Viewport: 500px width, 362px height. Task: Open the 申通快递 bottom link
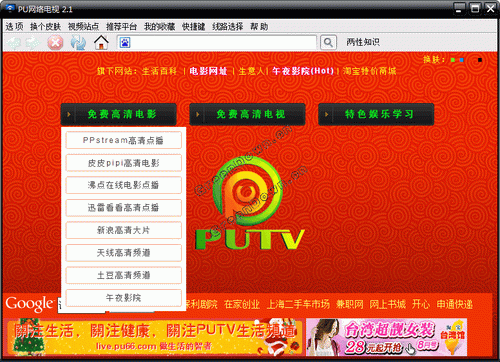coord(455,304)
